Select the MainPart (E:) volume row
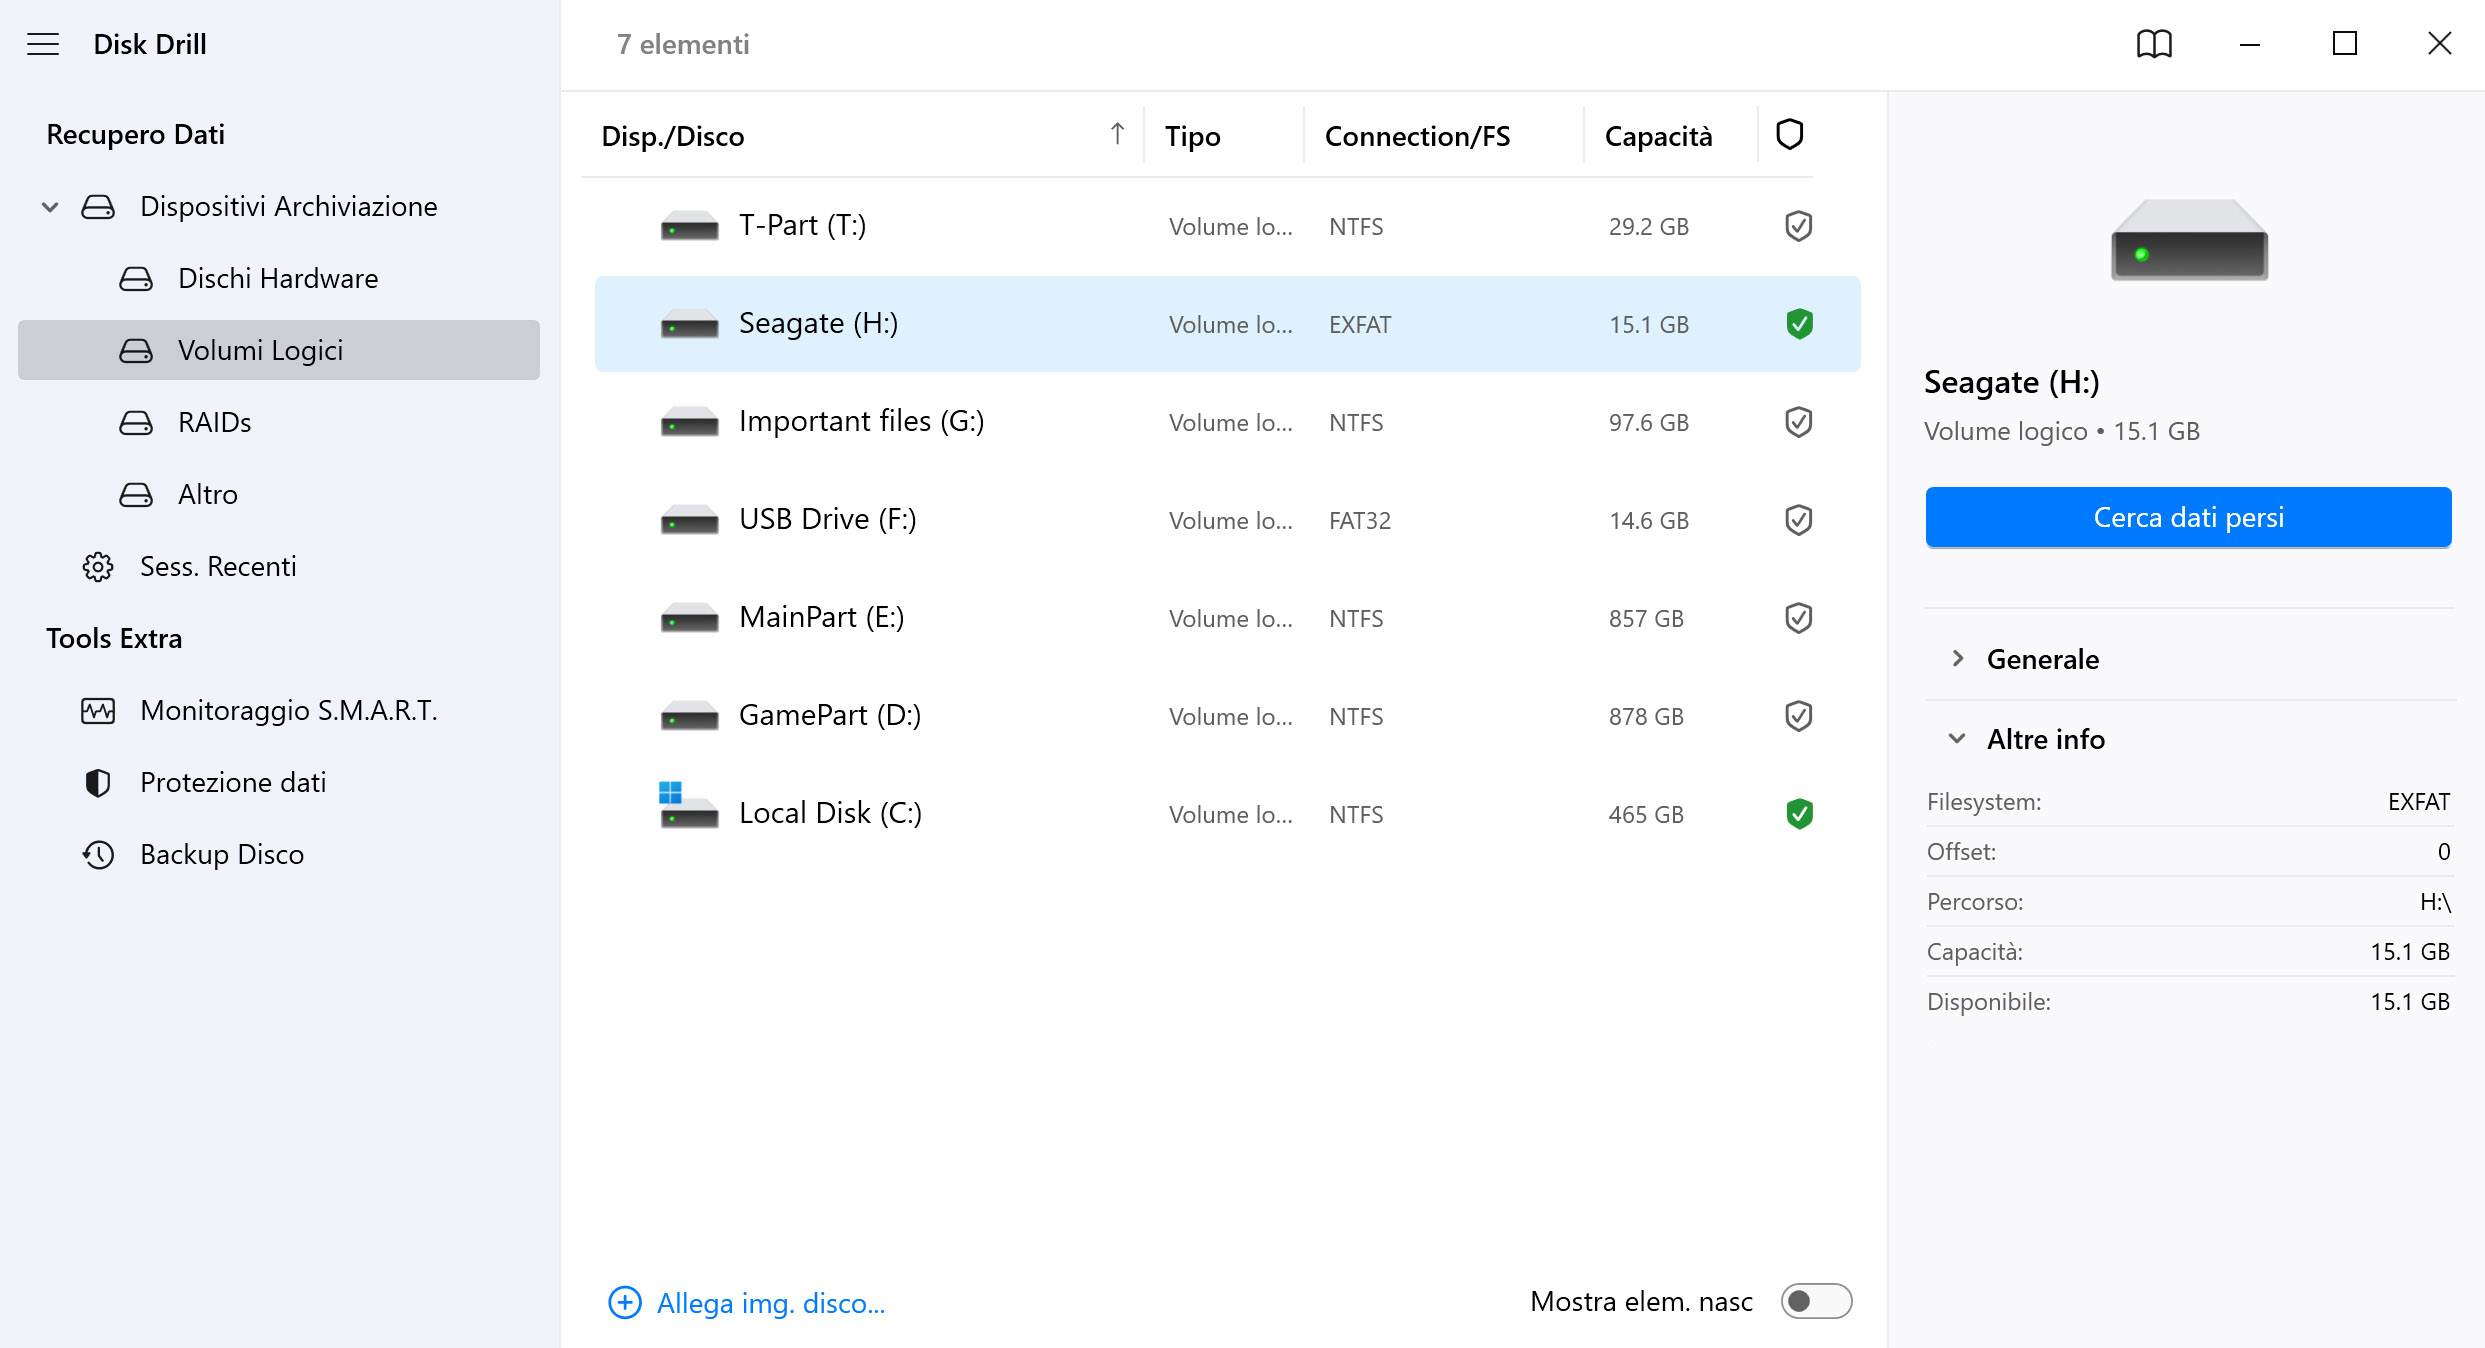This screenshot has height=1348, width=2485. point(1227,618)
